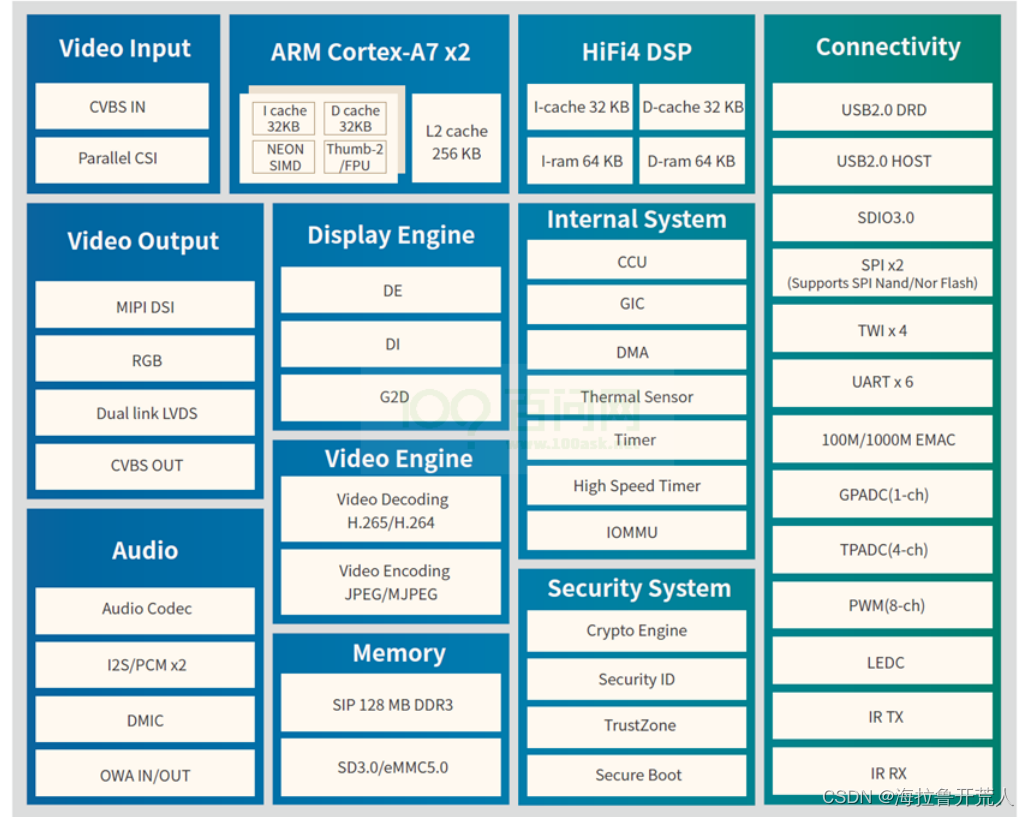
Task: Select the Secure Boot block
Action: pos(637,775)
